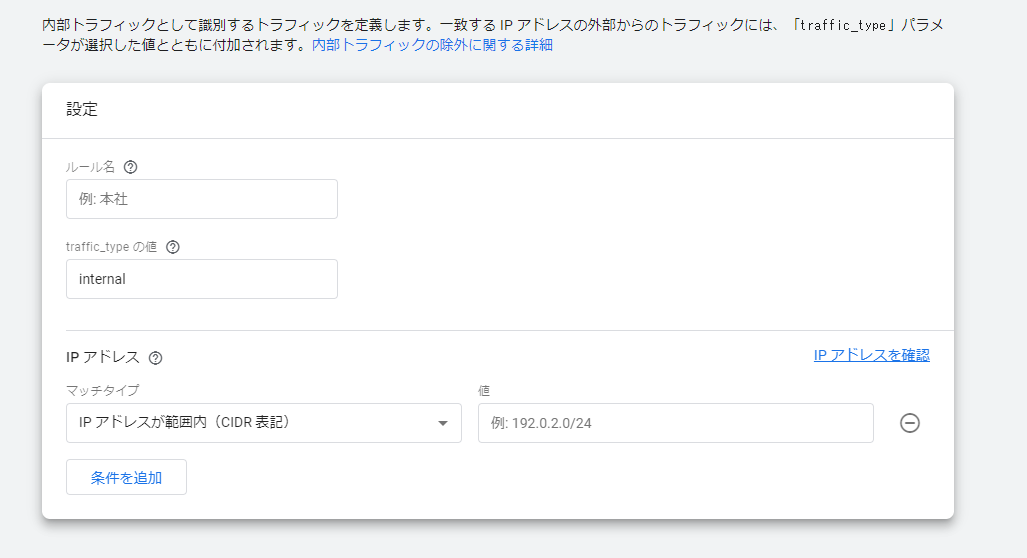Click the 設定 section heading
Image resolution: width=1027 pixels, height=558 pixels.
point(82,109)
